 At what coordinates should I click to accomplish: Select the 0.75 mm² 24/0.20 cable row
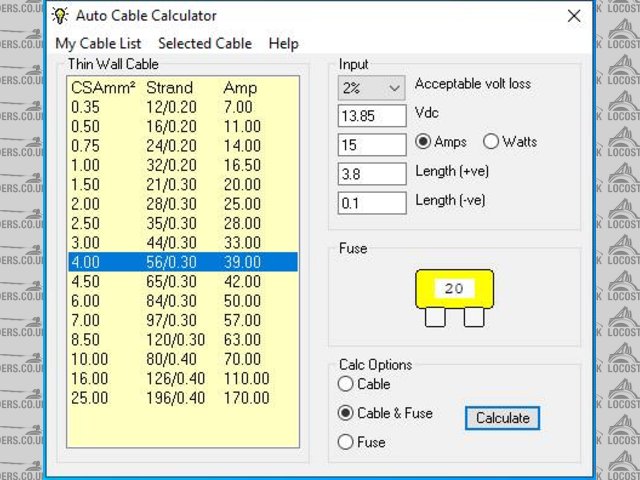(x=183, y=146)
